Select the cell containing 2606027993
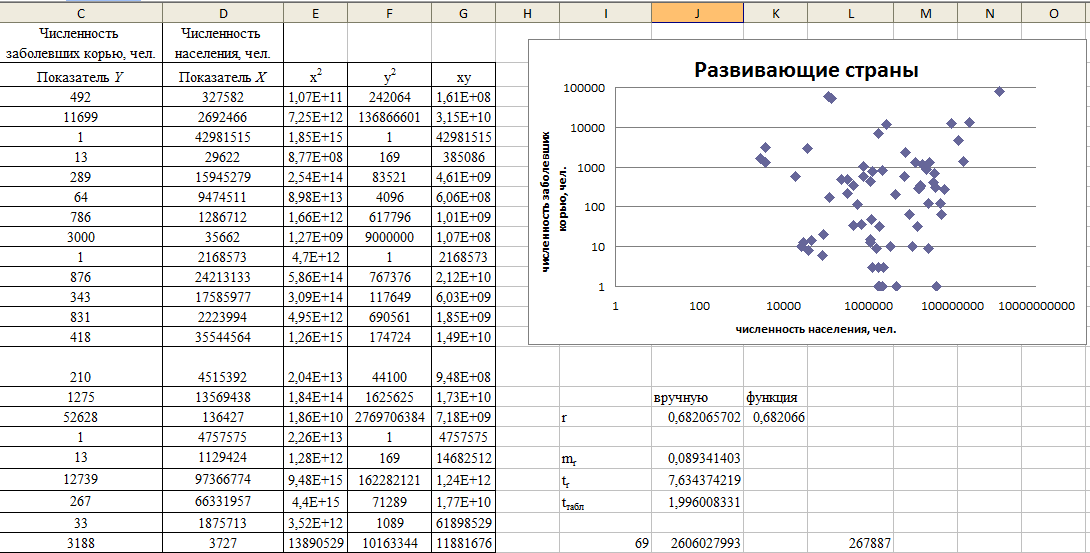The width and height of the screenshot is (1090, 553). click(697, 542)
